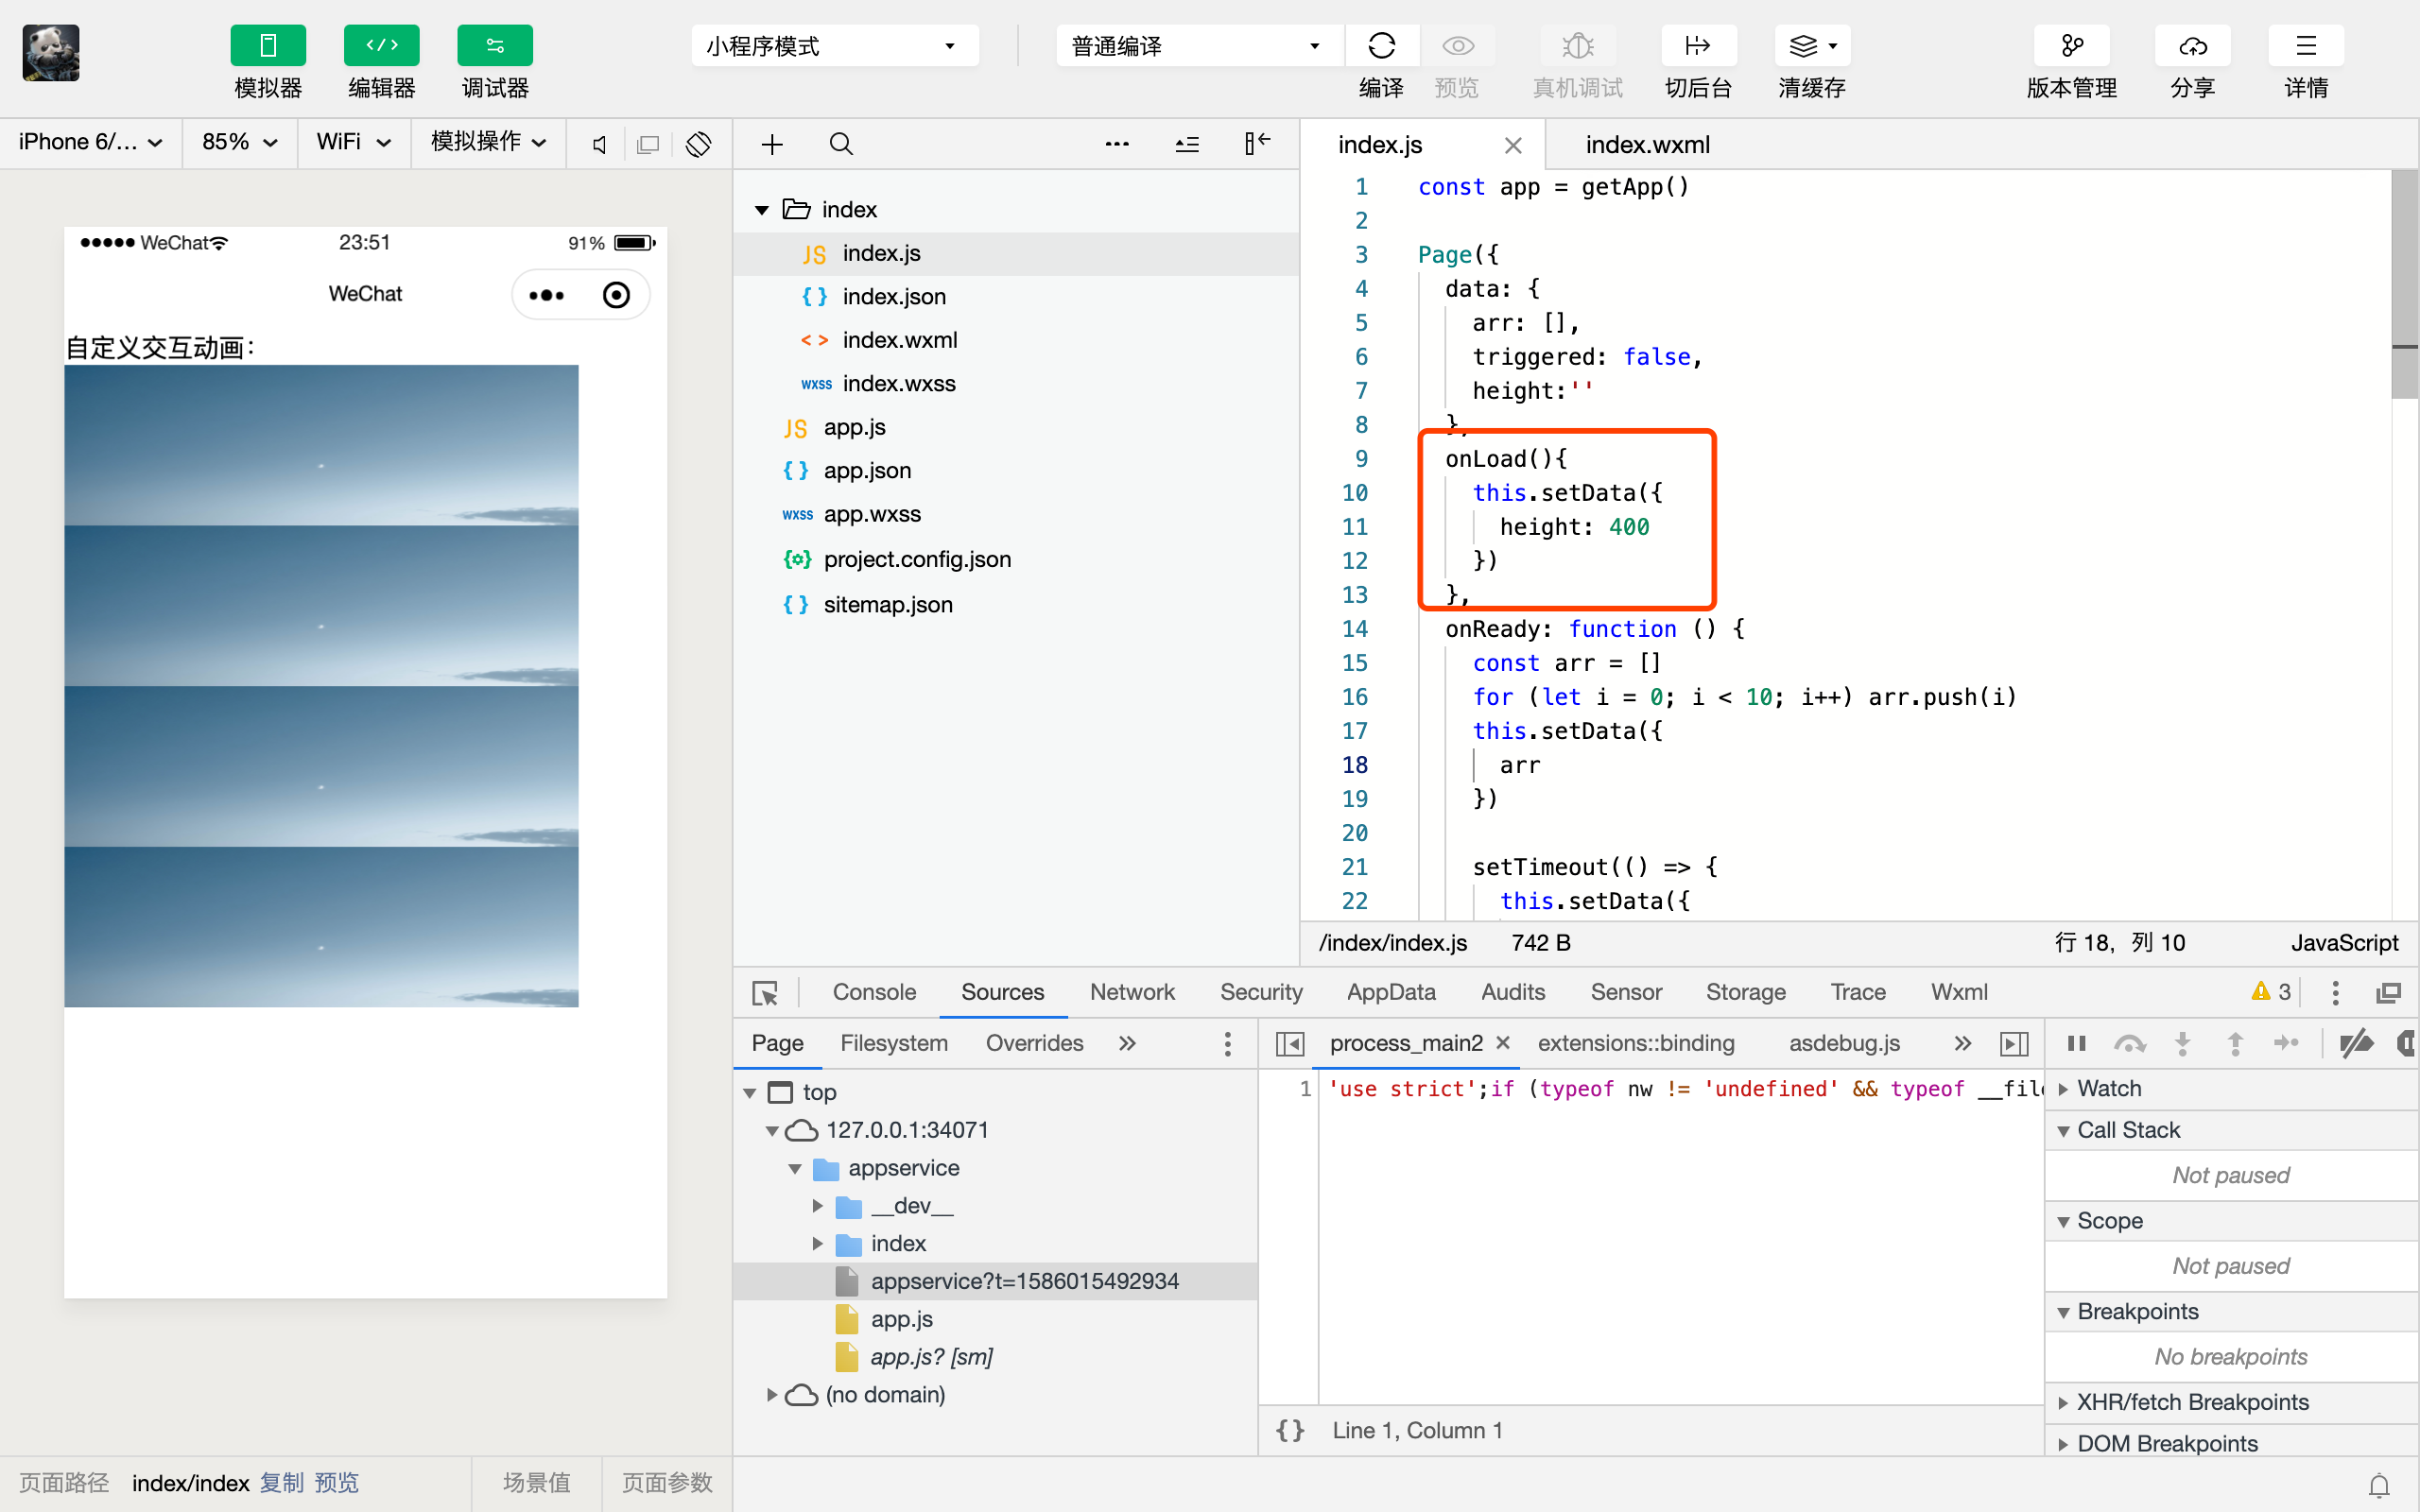Click the switch to background icon
Image resolution: width=2420 pixels, height=1512 pixels.
pos(1697,46)
